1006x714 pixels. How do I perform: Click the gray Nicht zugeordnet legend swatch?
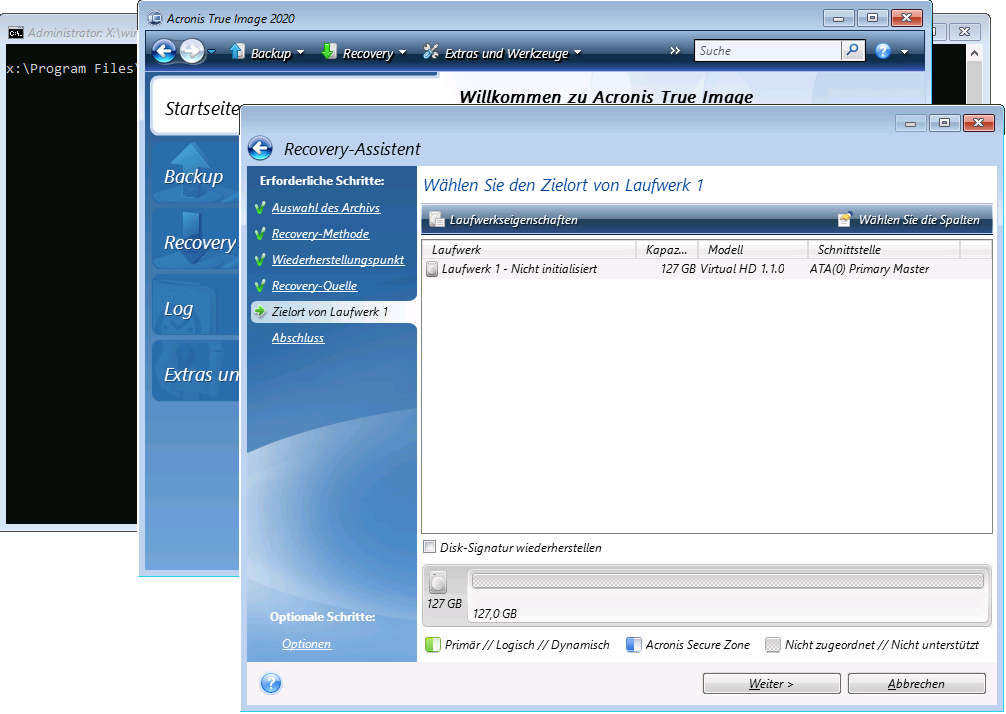pos(773,645)
